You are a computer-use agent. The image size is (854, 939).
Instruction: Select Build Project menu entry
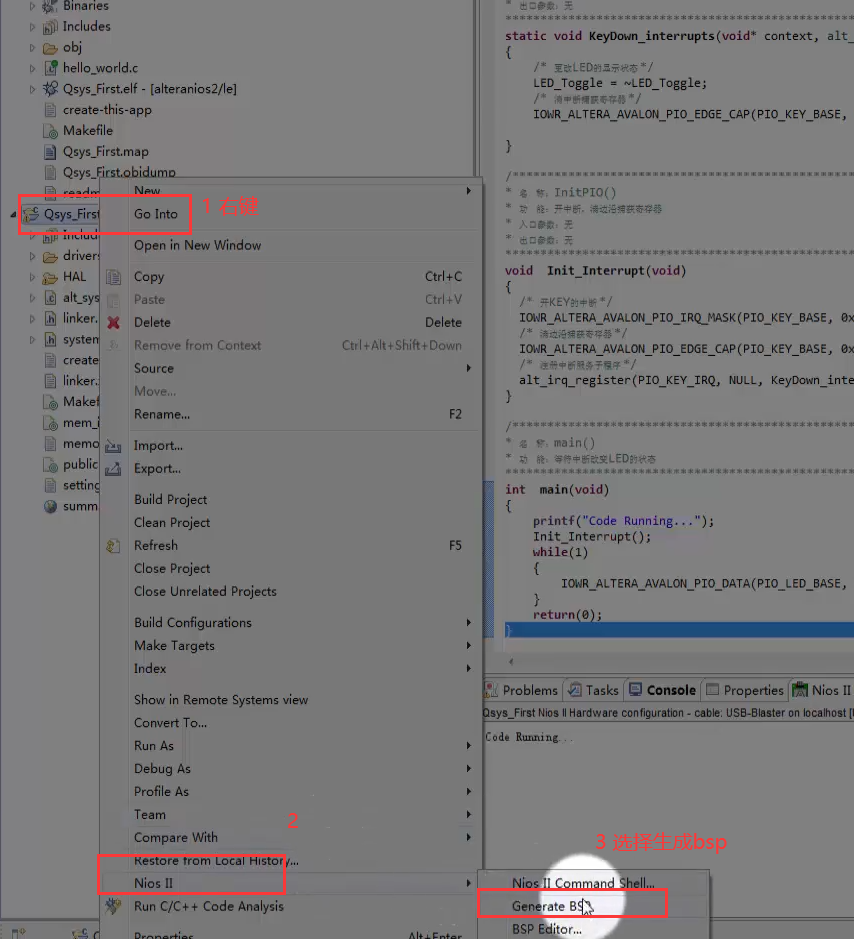pyautogui.click(x=171, y=499)
